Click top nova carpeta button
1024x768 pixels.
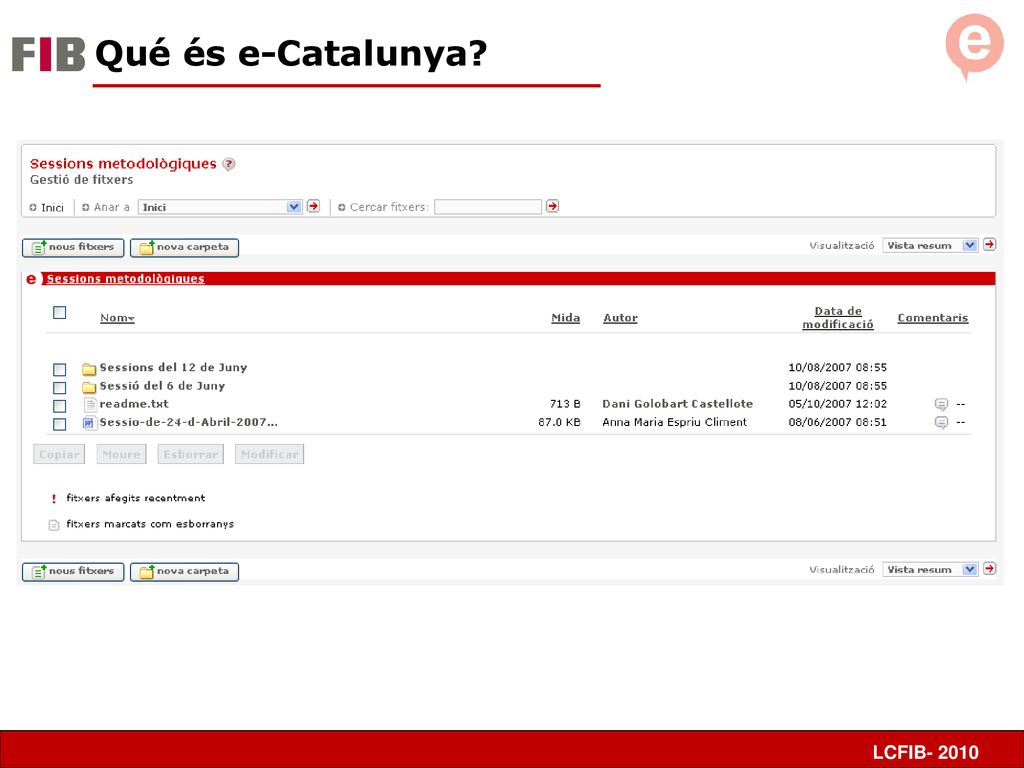[184, 248]
